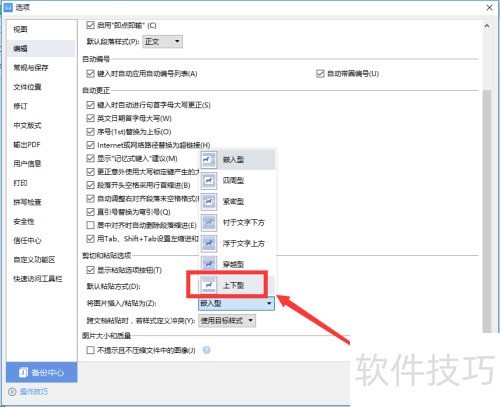Toggle Internet或网络路径替换为超链接 checkbox
This screenshot has height=407, width=500.
[90, 145]
